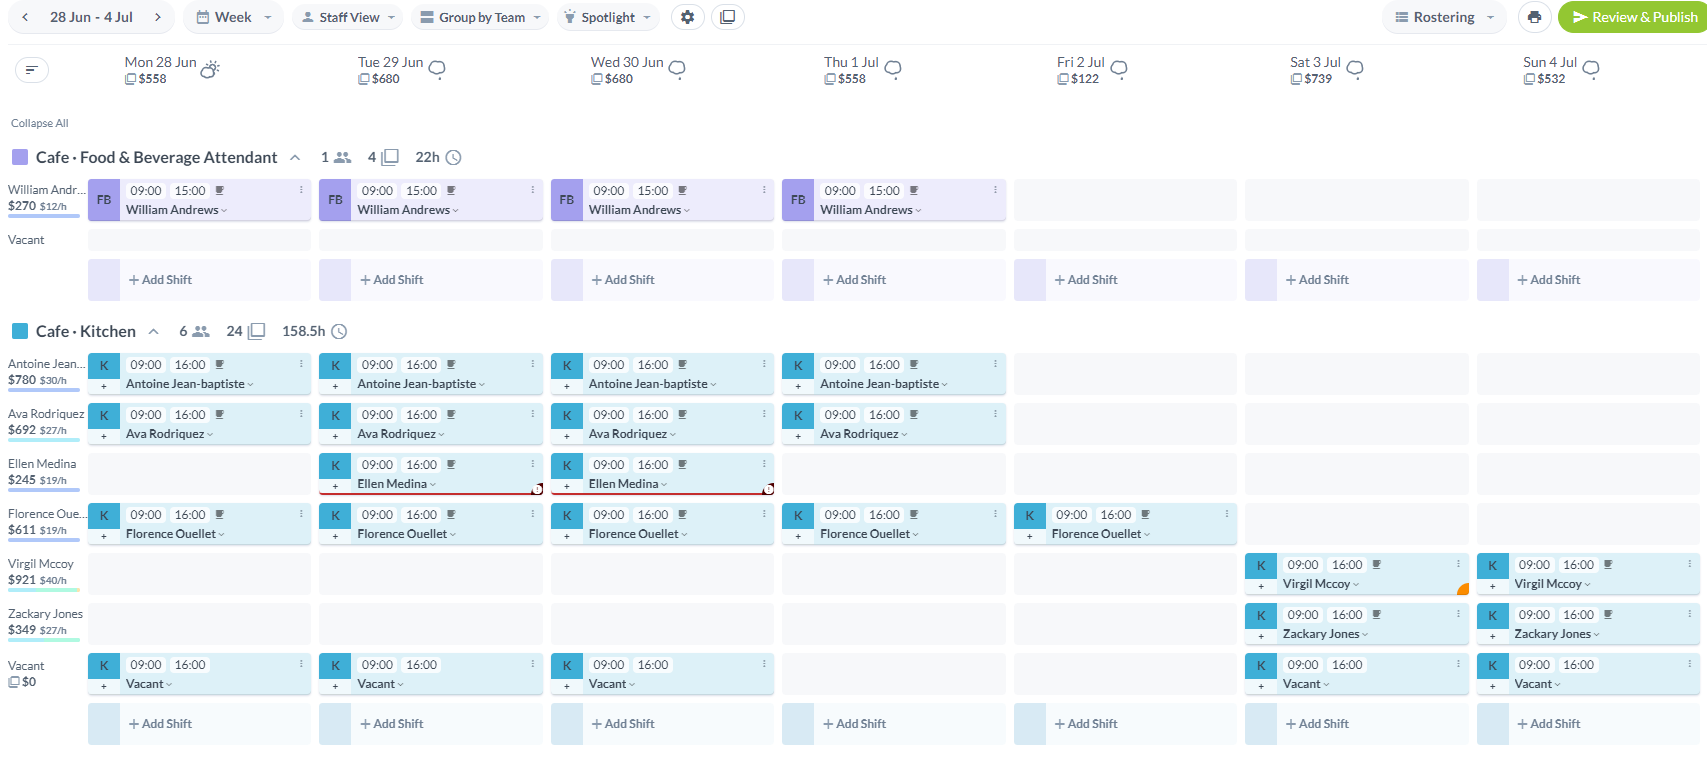Open options menu on William Andrews' Monday shift

pyautogui.click(x=301, y=190)
